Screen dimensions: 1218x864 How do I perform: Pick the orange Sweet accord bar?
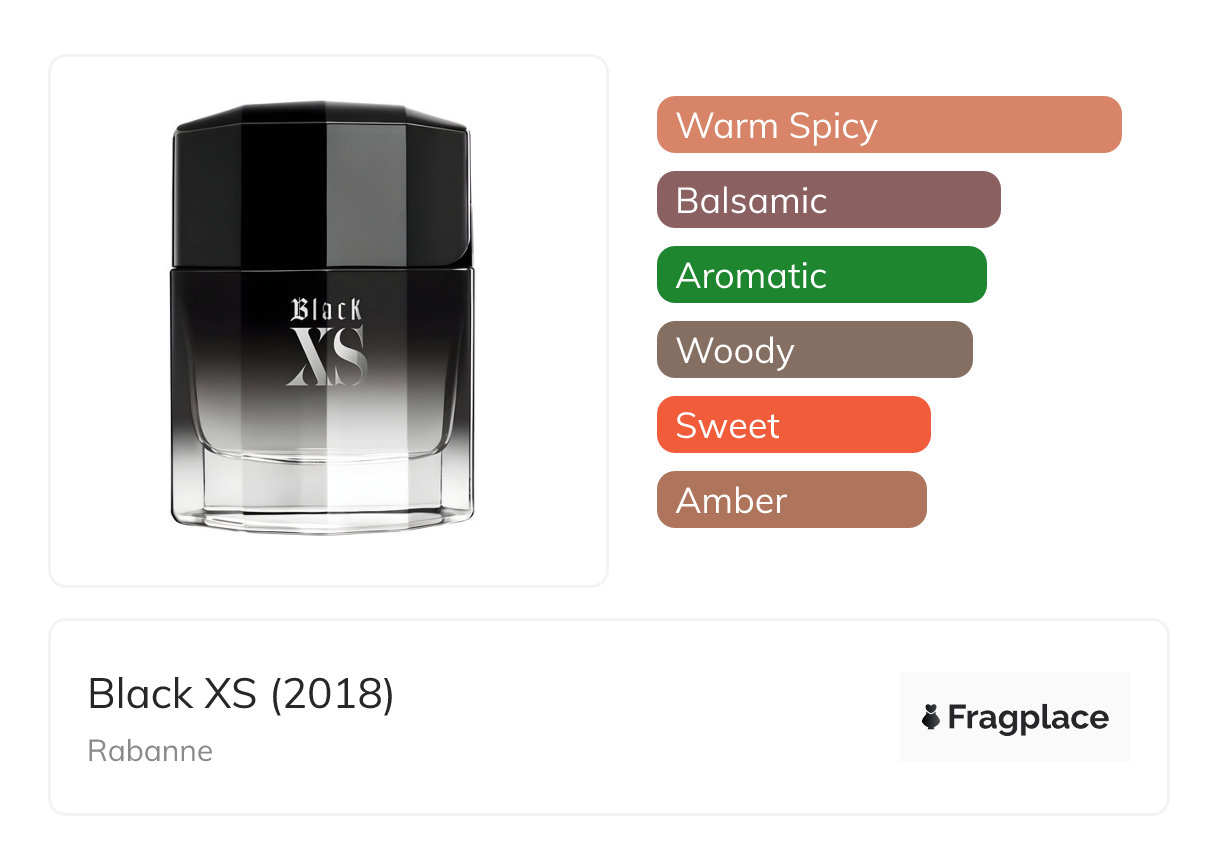[794, 425]
